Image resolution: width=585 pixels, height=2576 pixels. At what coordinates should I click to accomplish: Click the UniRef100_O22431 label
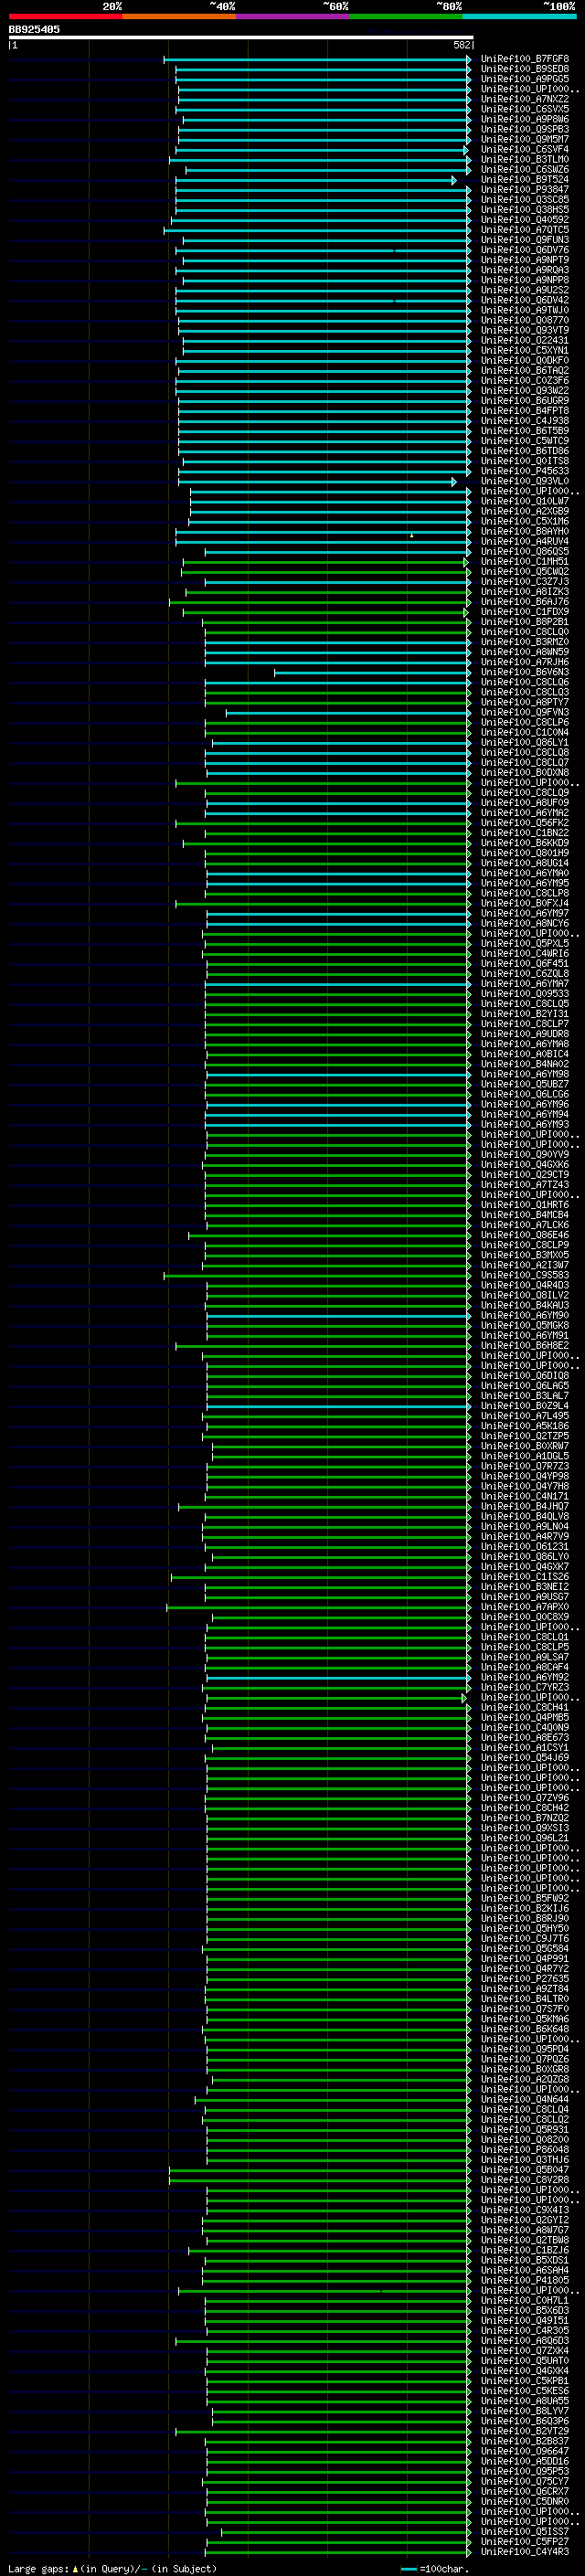click(x=524, y=341)
